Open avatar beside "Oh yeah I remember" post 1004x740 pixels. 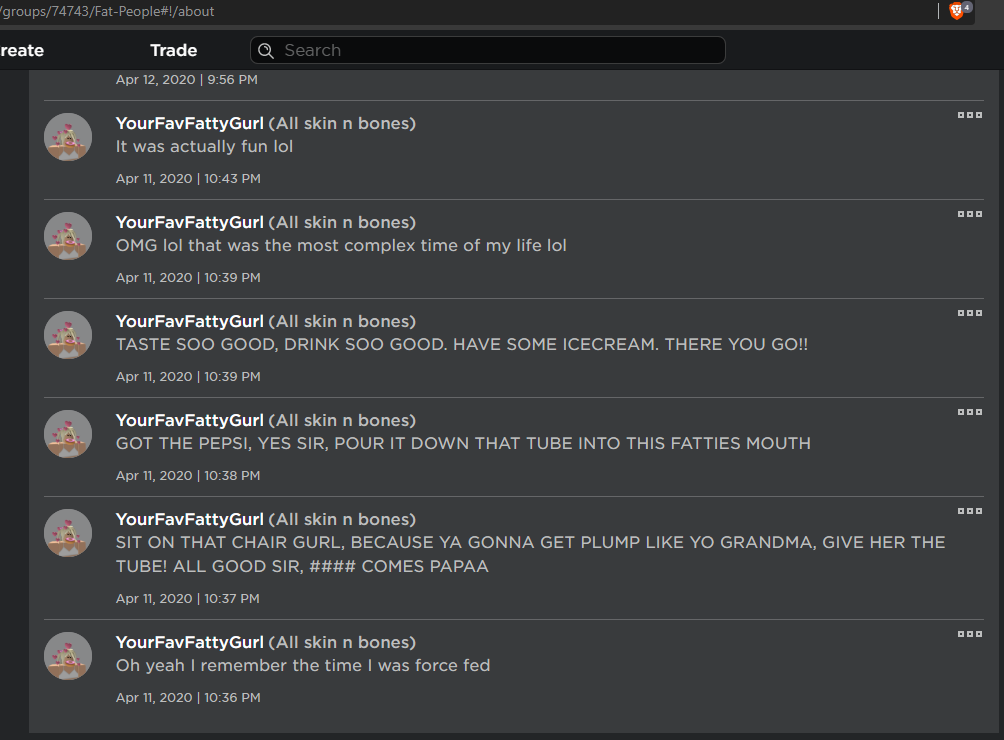point(68,656)
